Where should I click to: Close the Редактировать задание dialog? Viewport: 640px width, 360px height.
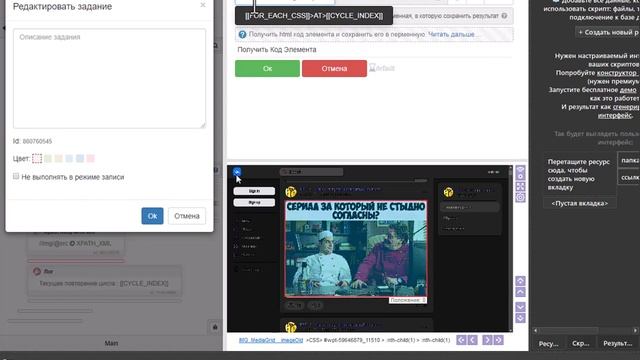[203, 5]
